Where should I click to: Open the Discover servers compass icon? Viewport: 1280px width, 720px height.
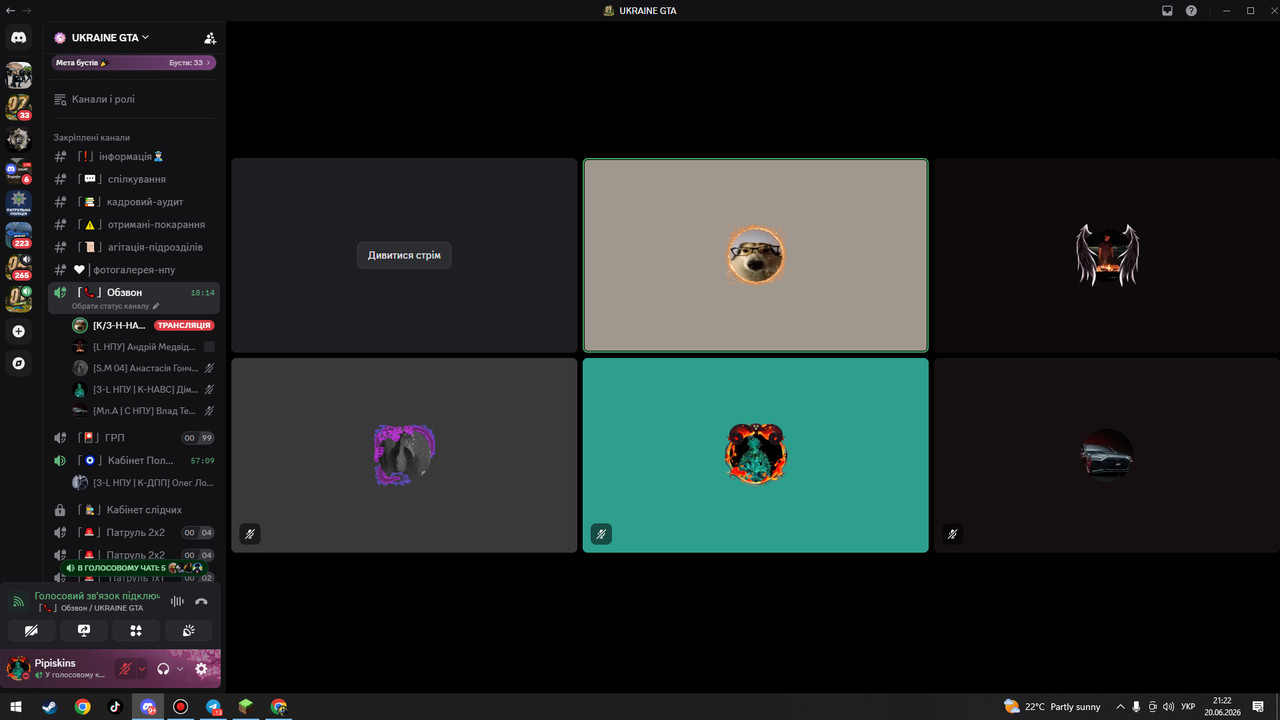18,363
